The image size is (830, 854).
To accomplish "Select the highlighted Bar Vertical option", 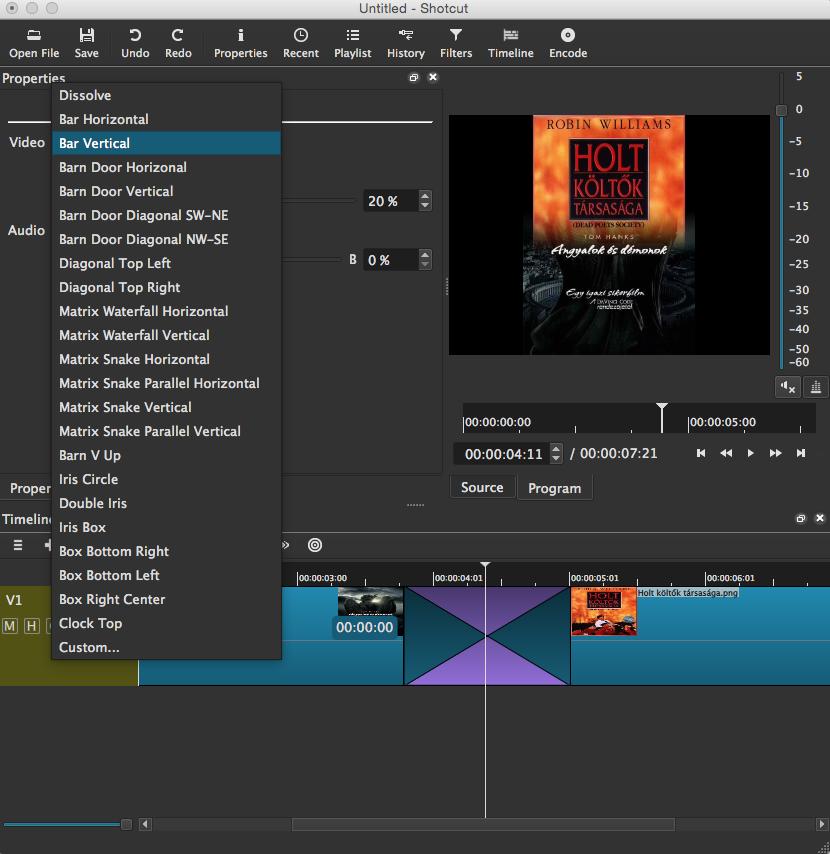I will pyautogui.click(x=167, y=143).
